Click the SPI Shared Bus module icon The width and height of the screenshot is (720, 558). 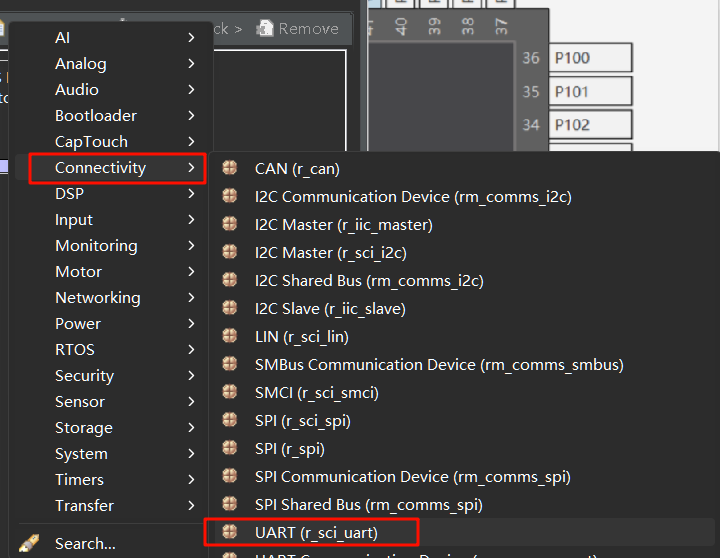pyautogui.click(x=230, y=504)
